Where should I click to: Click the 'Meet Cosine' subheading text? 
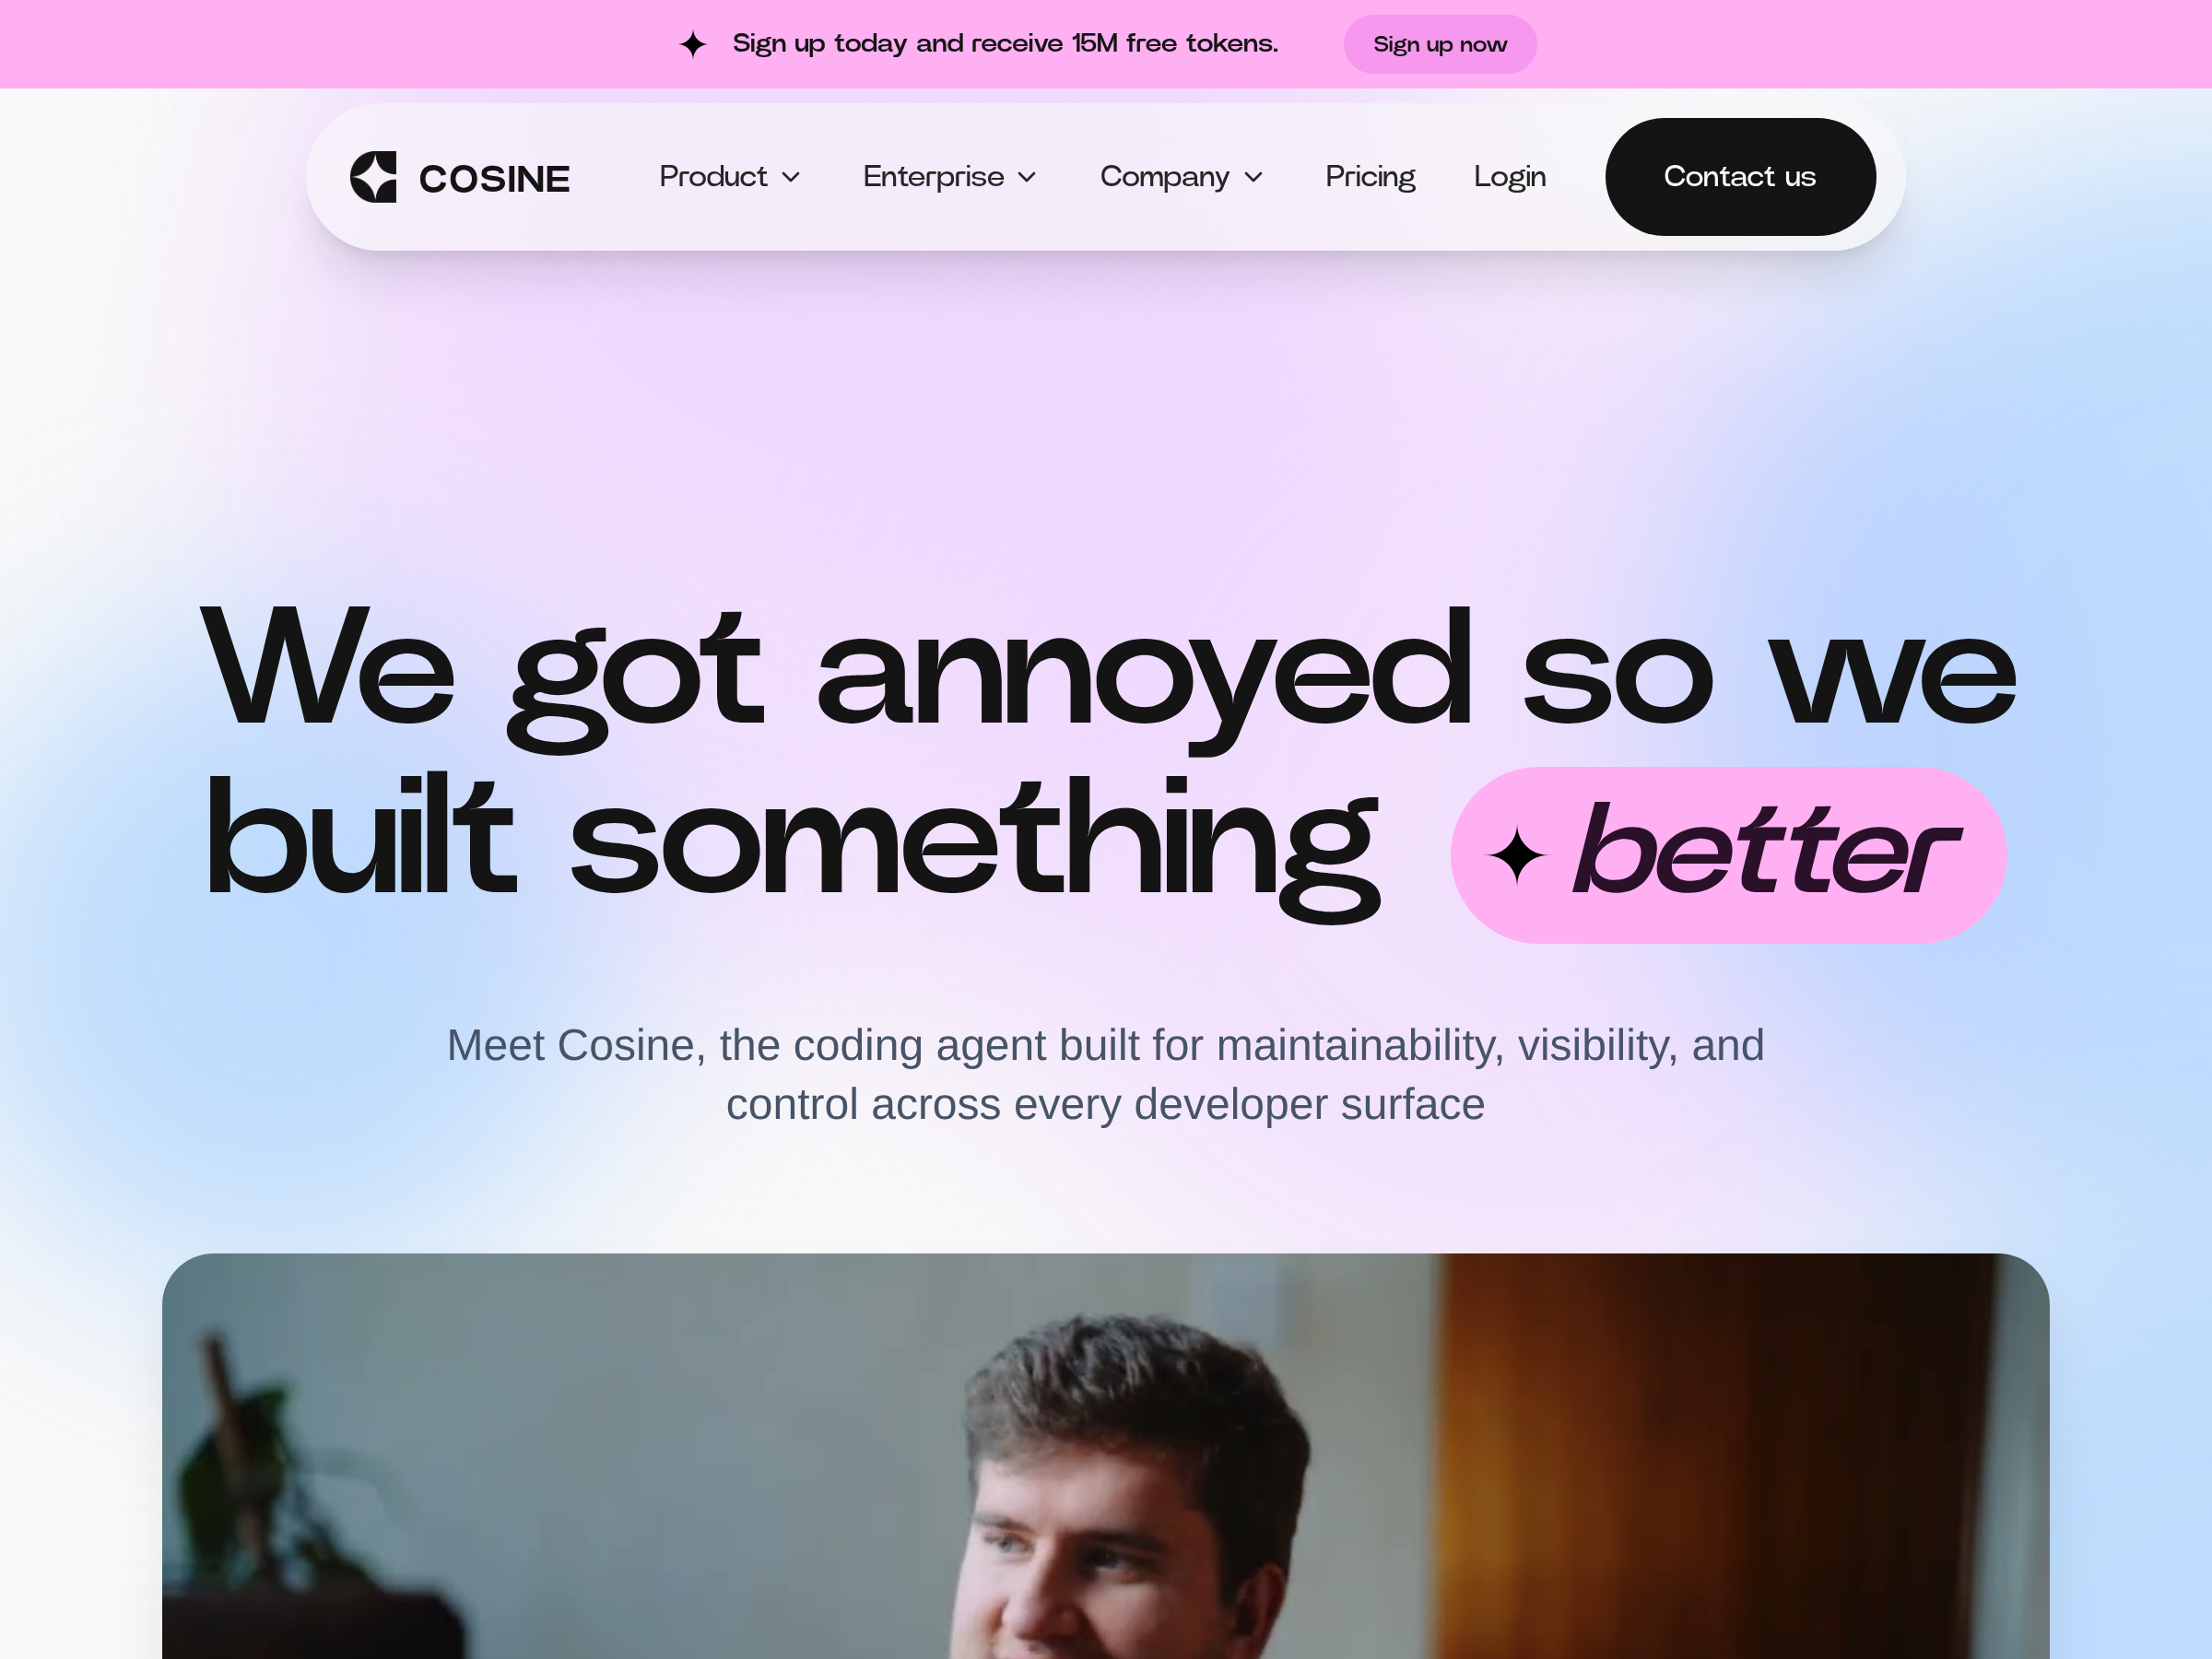coord(1105,1075)
